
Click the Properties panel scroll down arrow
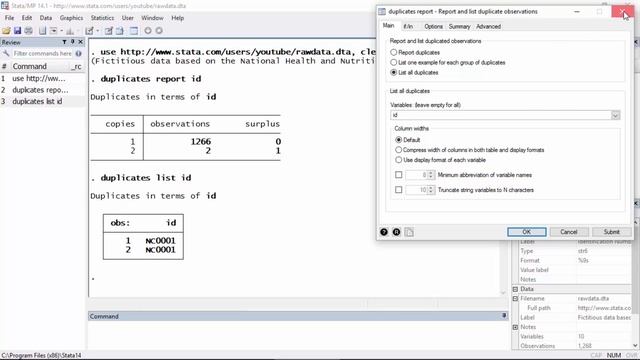pyautogui.click(x=635, y=345)
